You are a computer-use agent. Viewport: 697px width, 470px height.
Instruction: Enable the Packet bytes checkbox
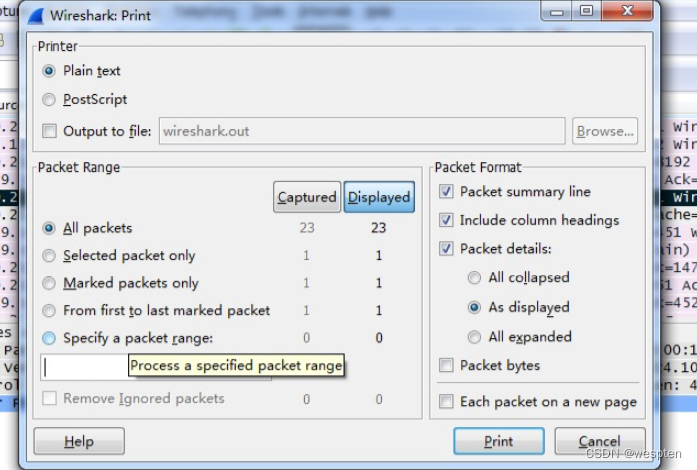(446, 366)
